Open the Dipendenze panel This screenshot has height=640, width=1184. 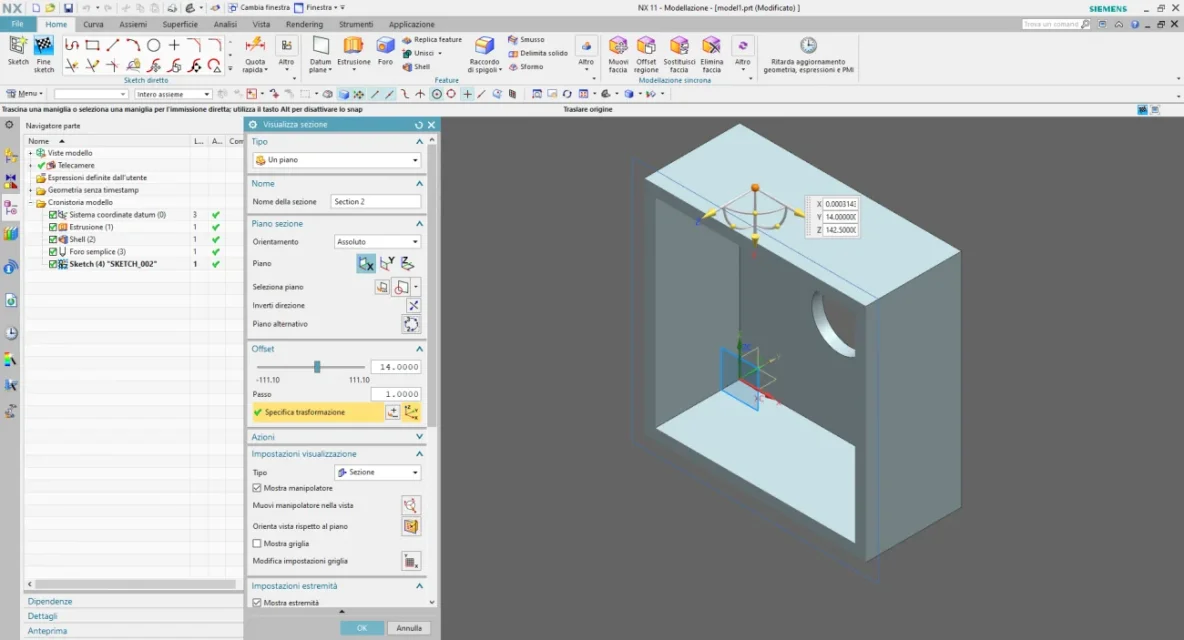[x=50, y=602]
